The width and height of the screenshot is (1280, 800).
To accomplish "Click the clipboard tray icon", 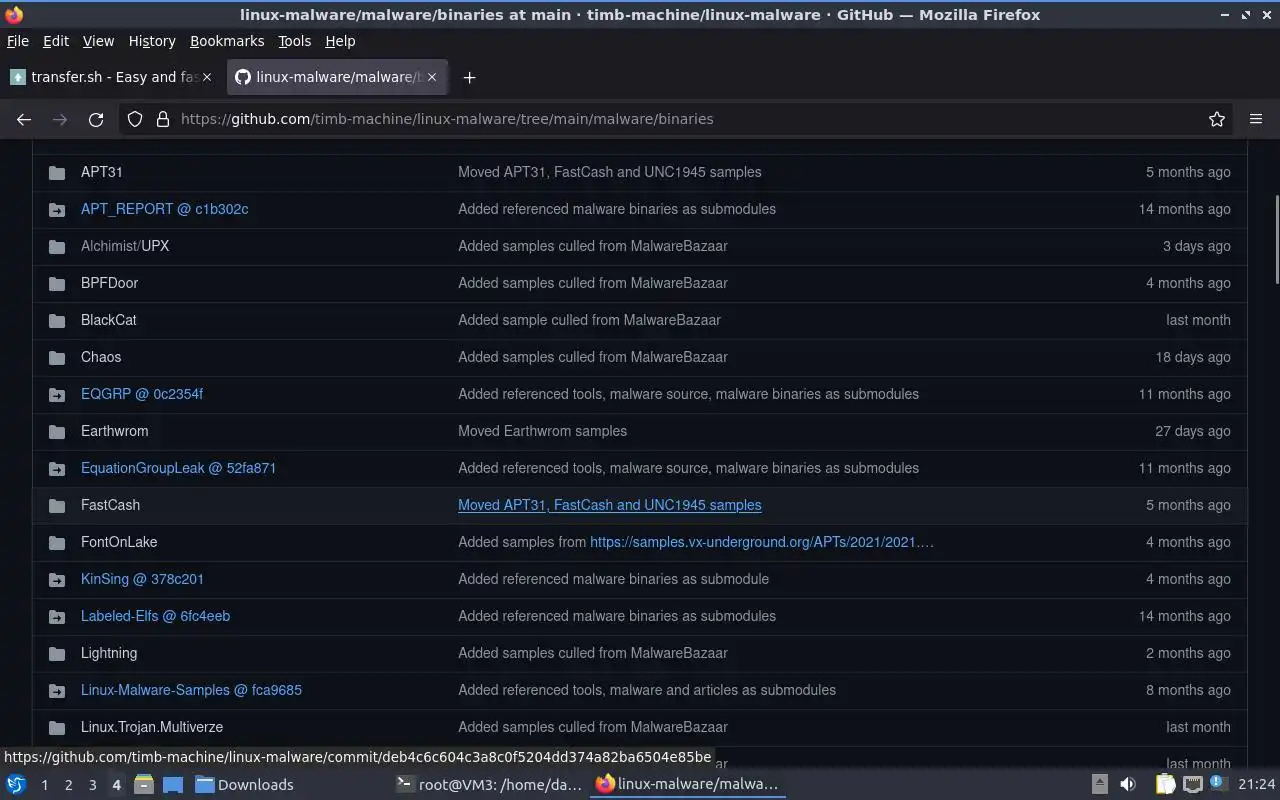I will [1165, 784].
